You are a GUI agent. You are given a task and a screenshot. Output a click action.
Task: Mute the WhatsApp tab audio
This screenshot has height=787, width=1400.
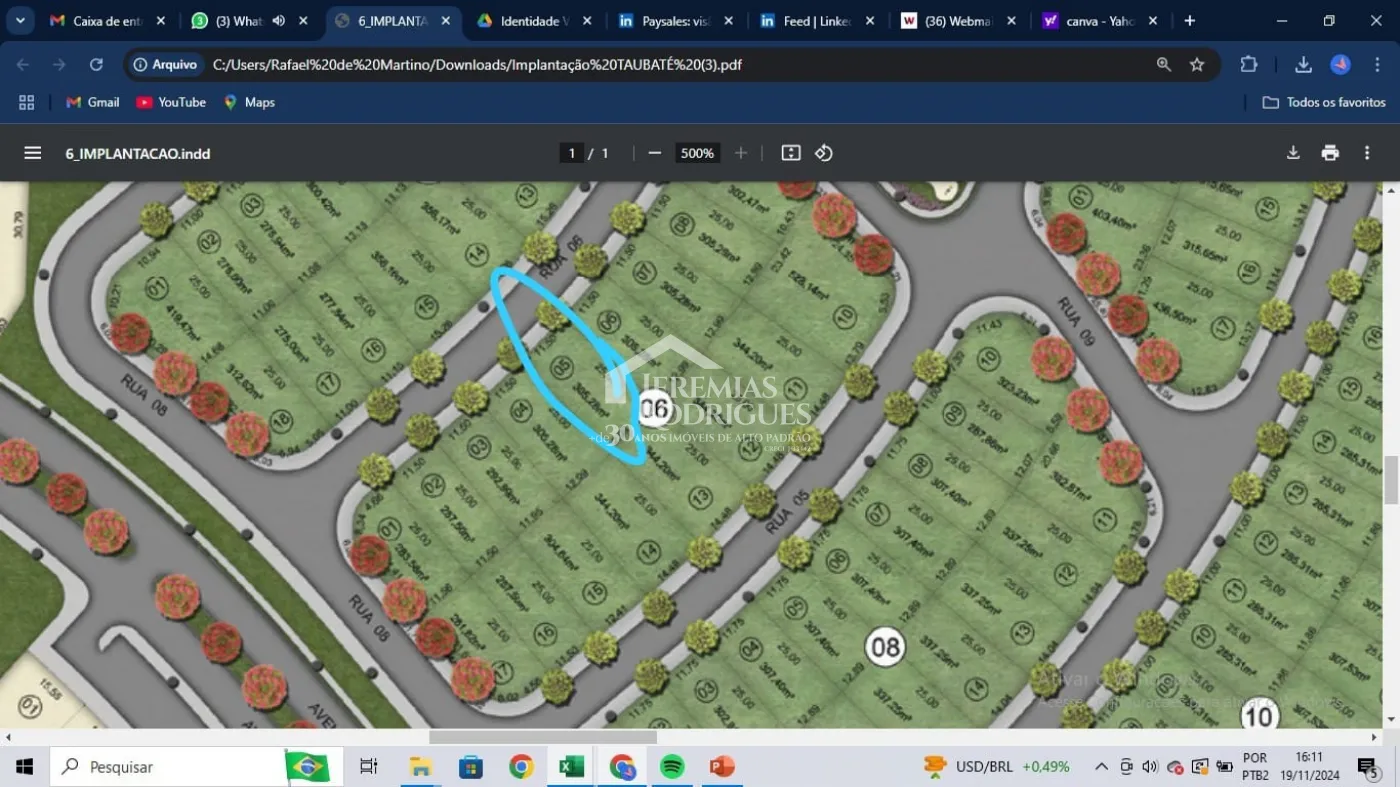click(x=279, y=21)
